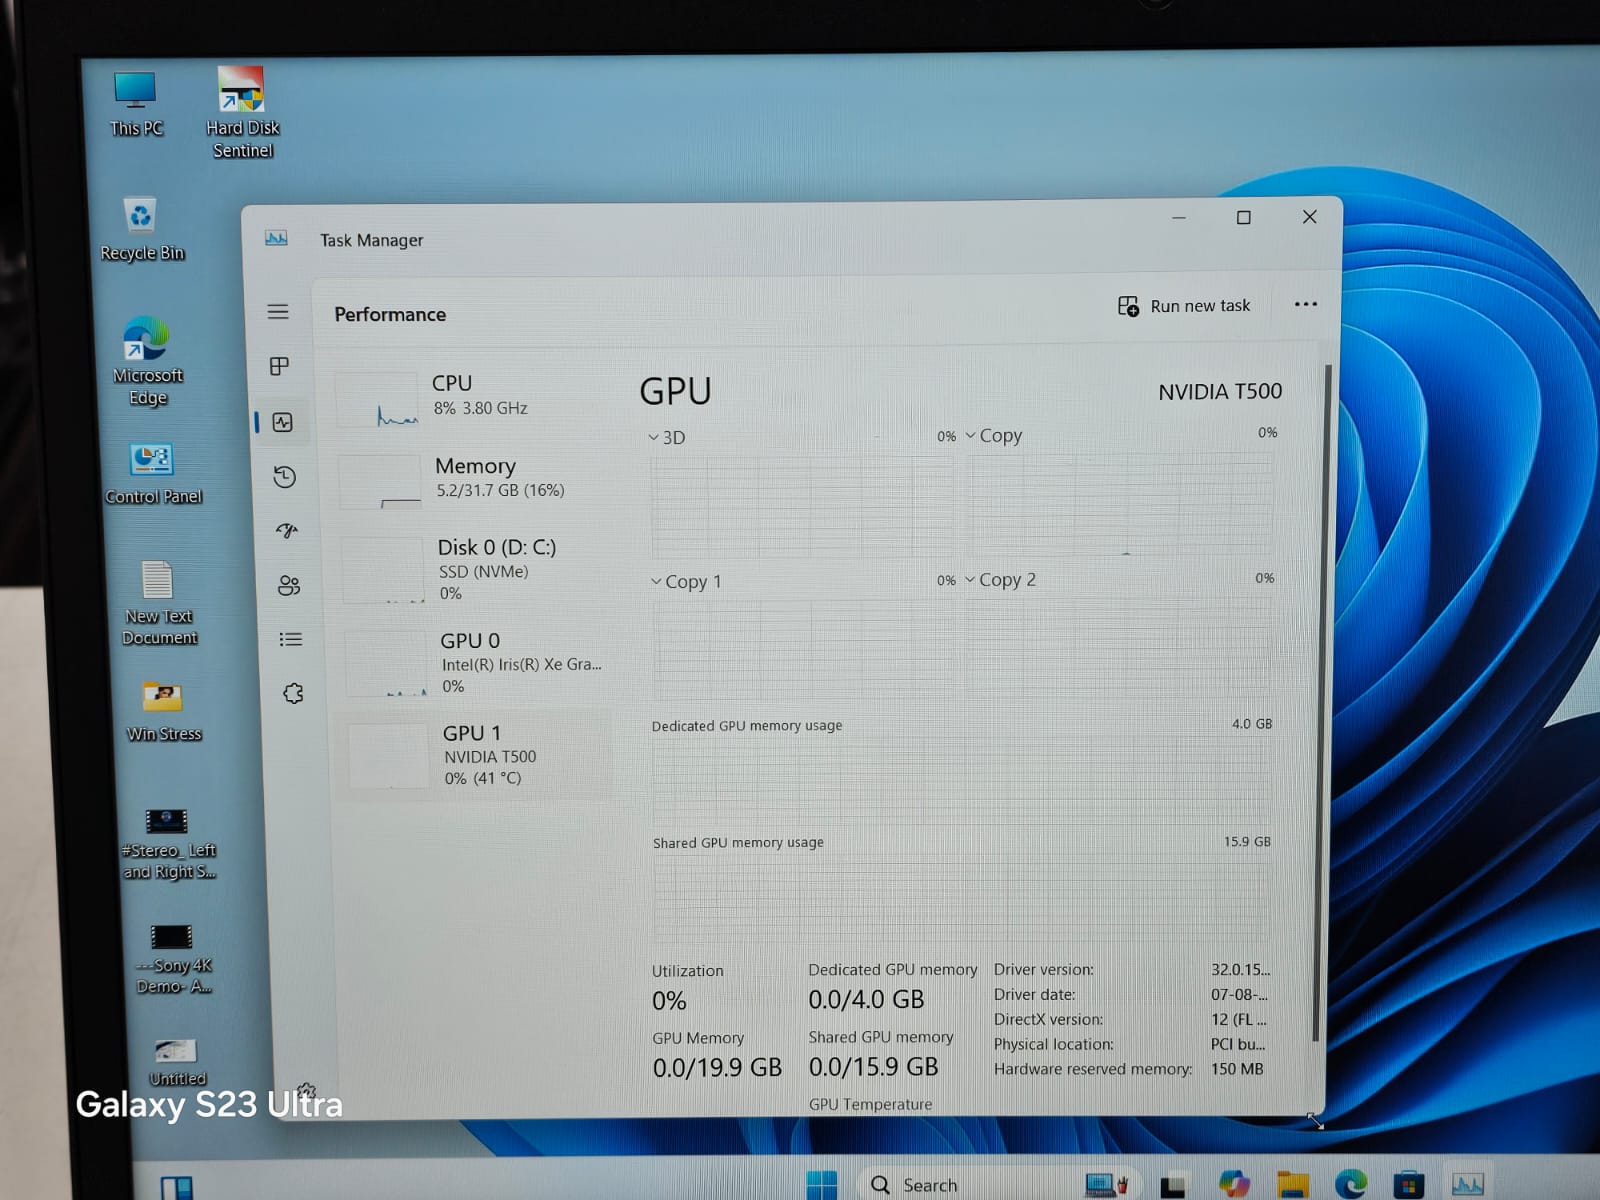Viewport: 1600px width, 1200px height.
Task: Open the Services puzzle-piece icon in sidebar
Action: pyautogui.click(x=293, y=693)
